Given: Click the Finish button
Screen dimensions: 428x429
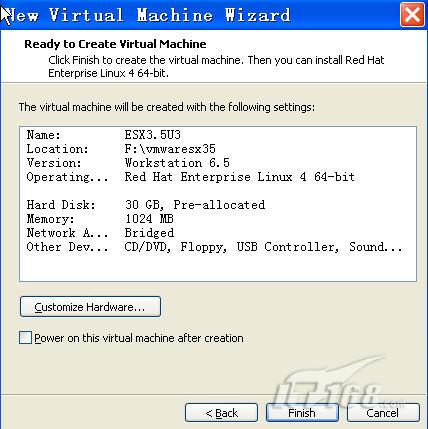Looking at the screenshot, I should click(302, 413).
